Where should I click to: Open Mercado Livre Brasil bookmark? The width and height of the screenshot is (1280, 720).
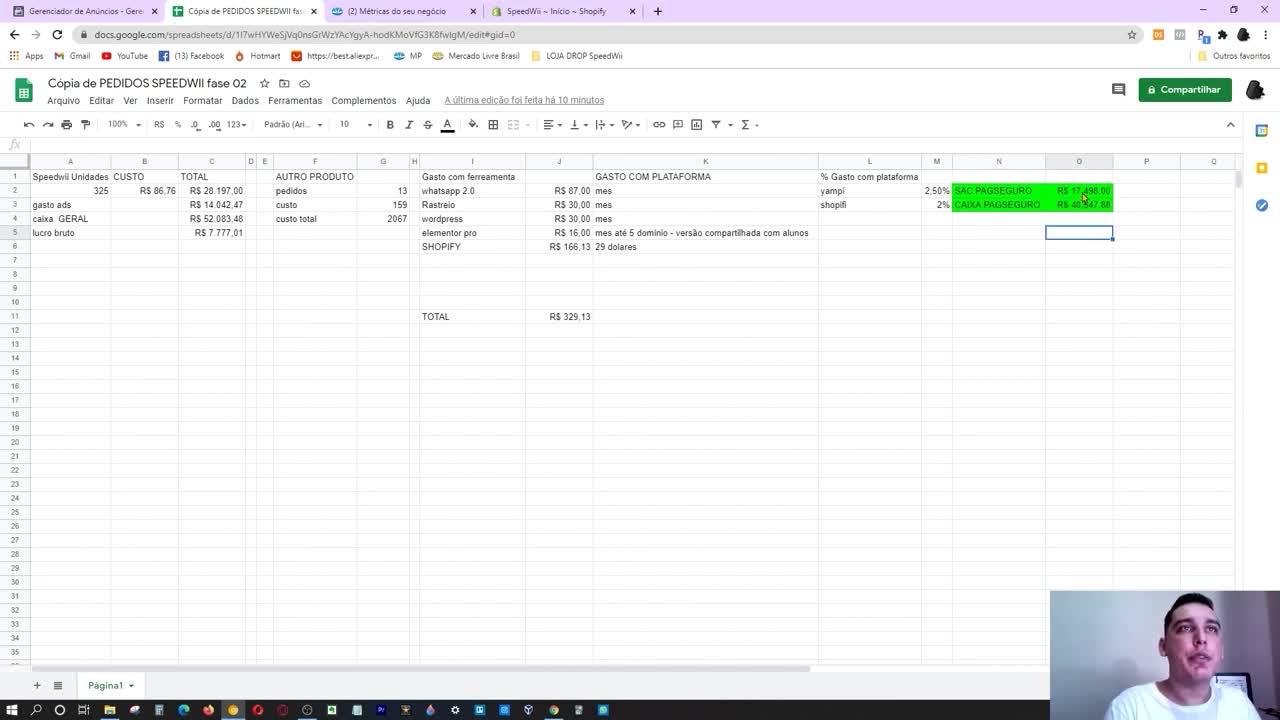[476, 56]
